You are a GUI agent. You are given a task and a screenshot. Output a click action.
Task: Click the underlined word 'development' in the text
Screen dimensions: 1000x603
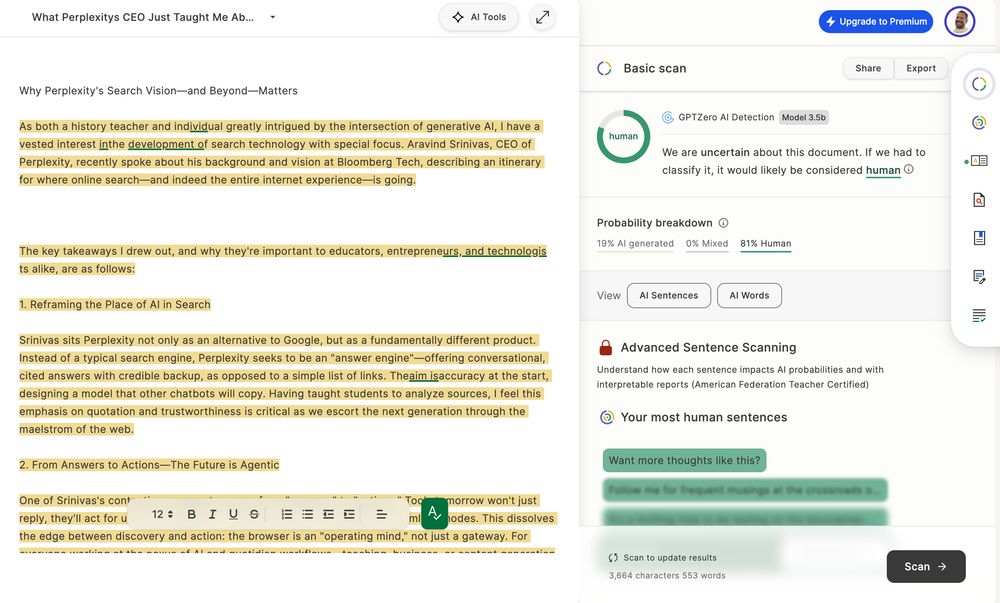point(162,144)
